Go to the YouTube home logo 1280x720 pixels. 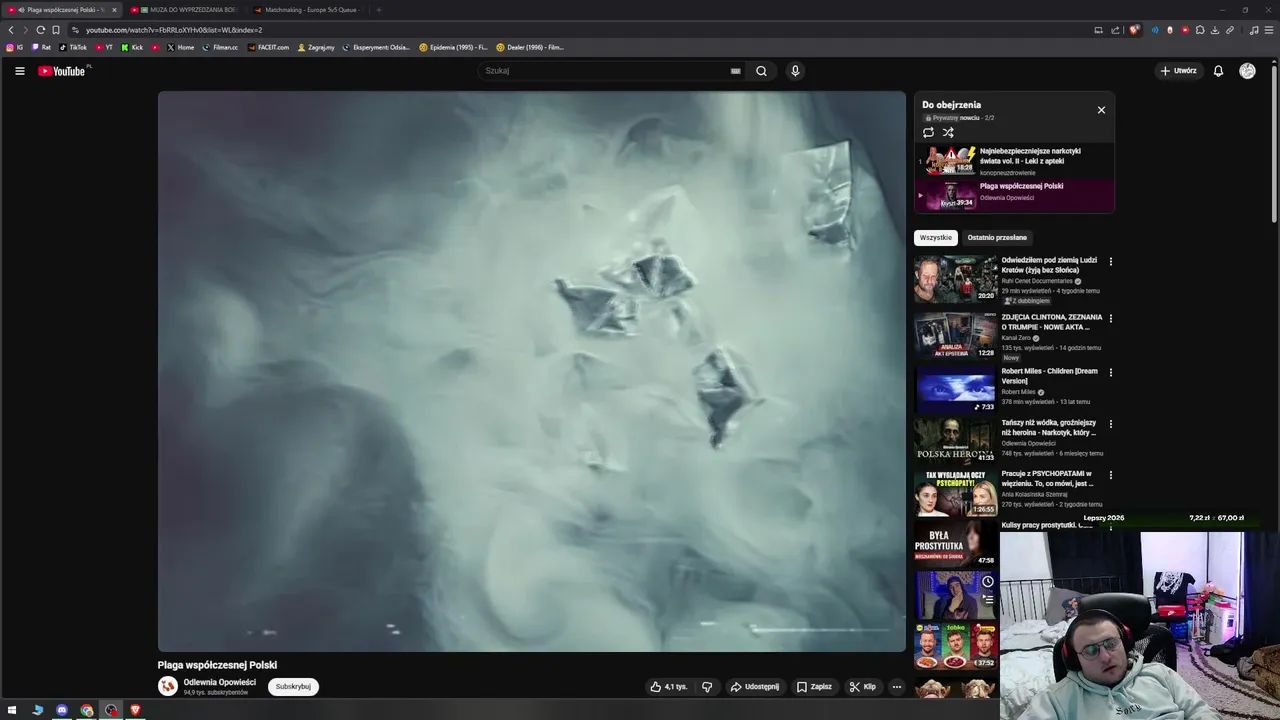(x=64, y=71)
